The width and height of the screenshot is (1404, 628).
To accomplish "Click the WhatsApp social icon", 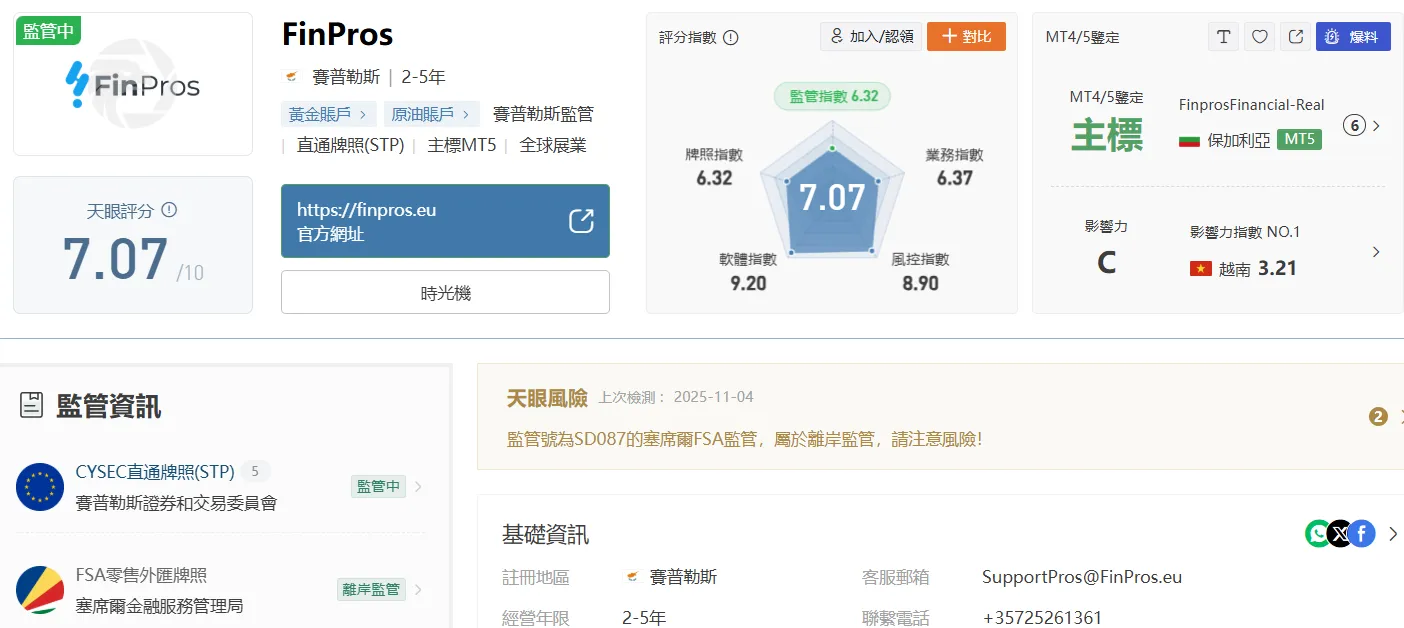I will pyautogui.click(x=1319, y=534).
